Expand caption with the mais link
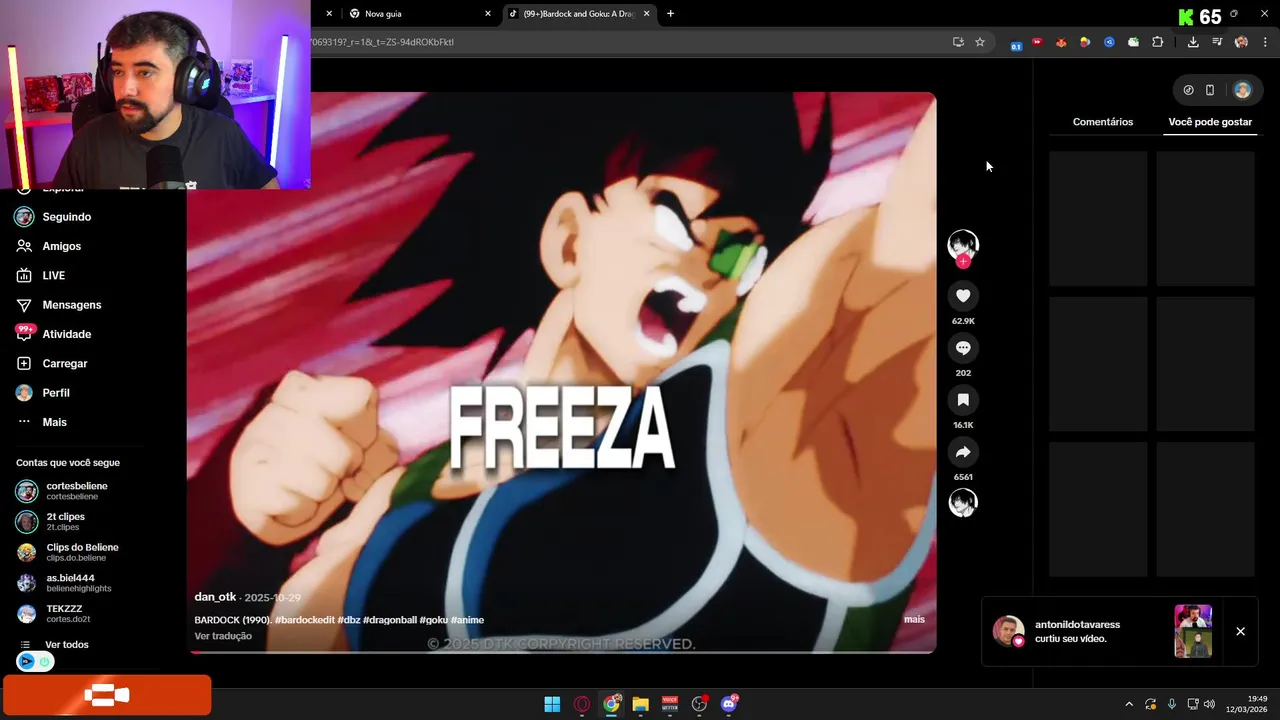Image resolution: width=1280 pixels, height=720 pixels. 914,620
